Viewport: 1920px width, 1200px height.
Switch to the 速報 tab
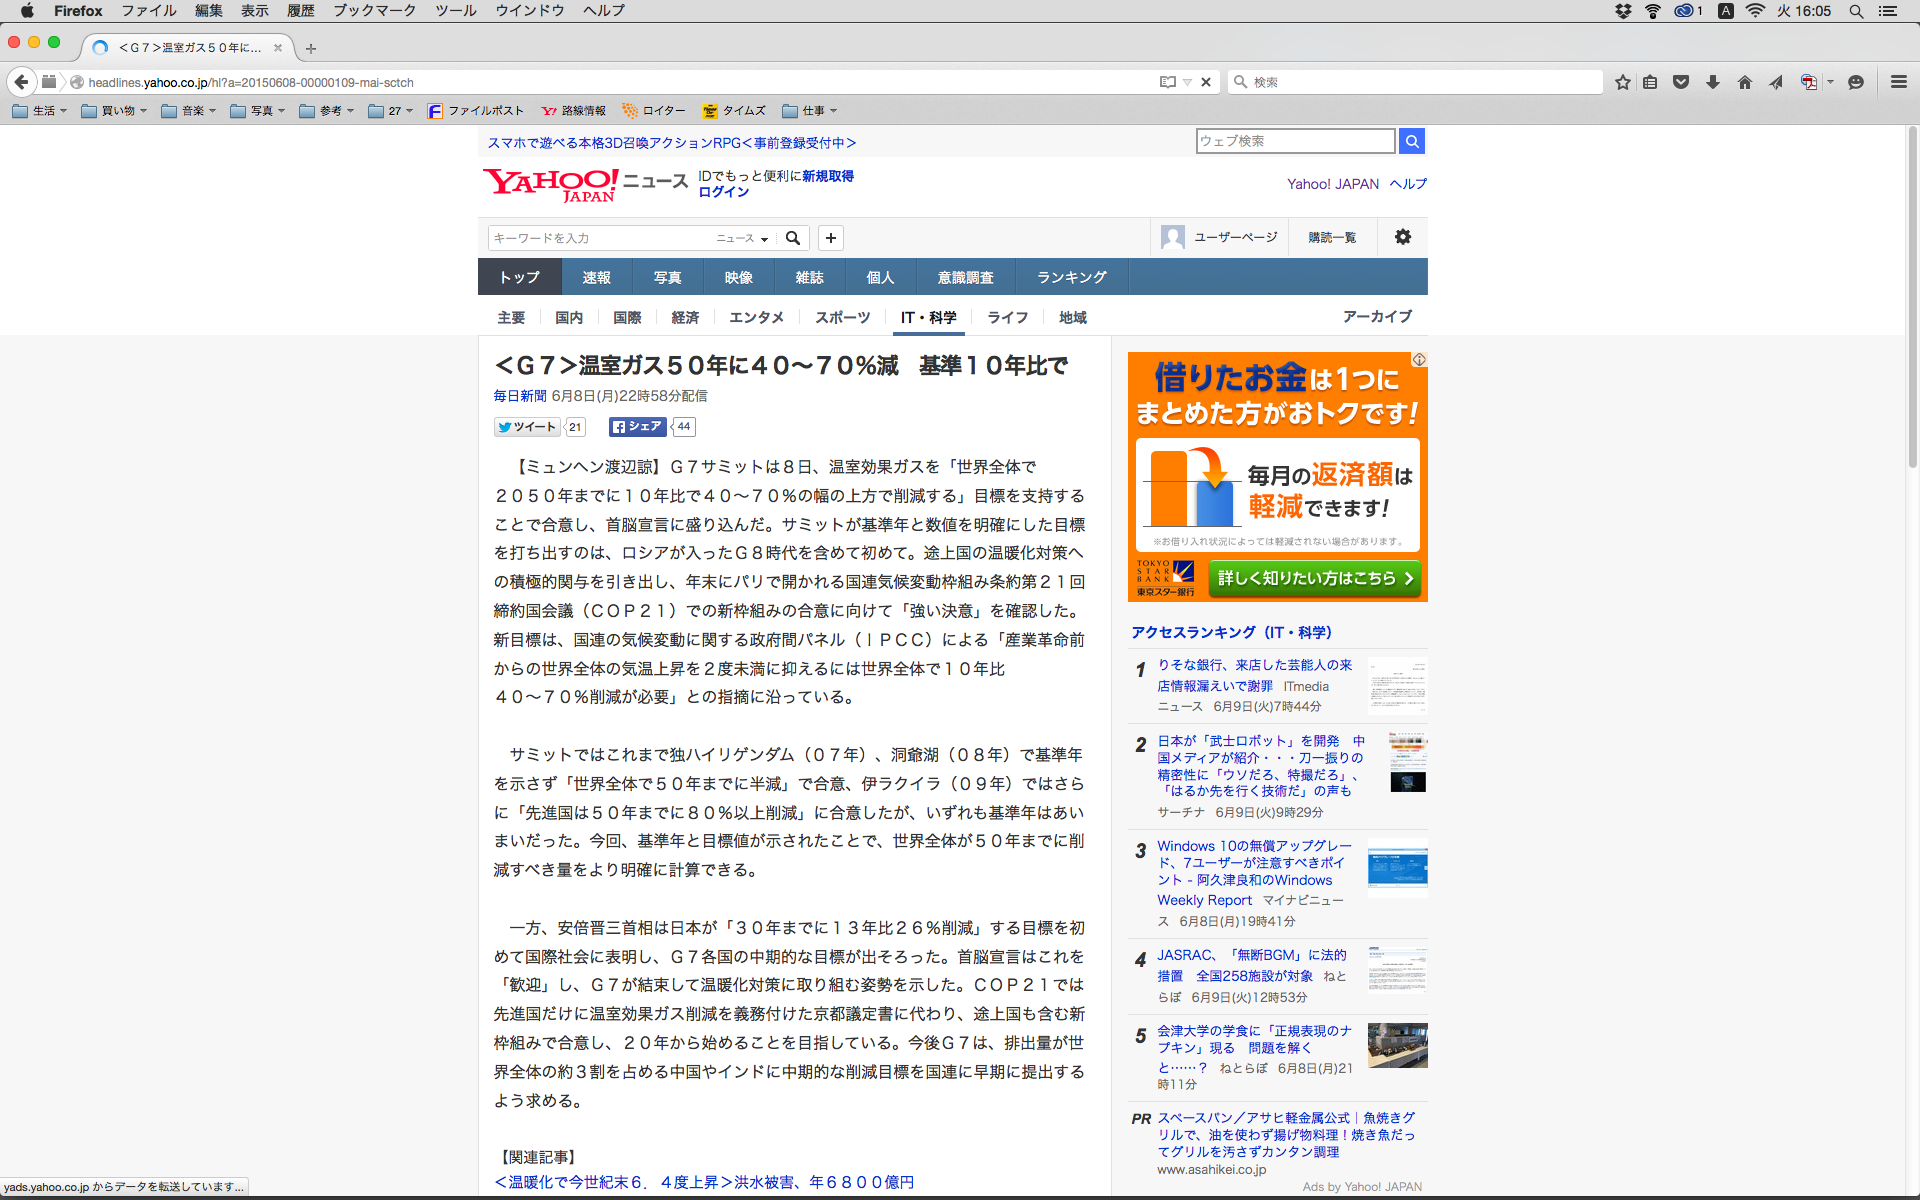pyautogui.click(x=596, y=277)
